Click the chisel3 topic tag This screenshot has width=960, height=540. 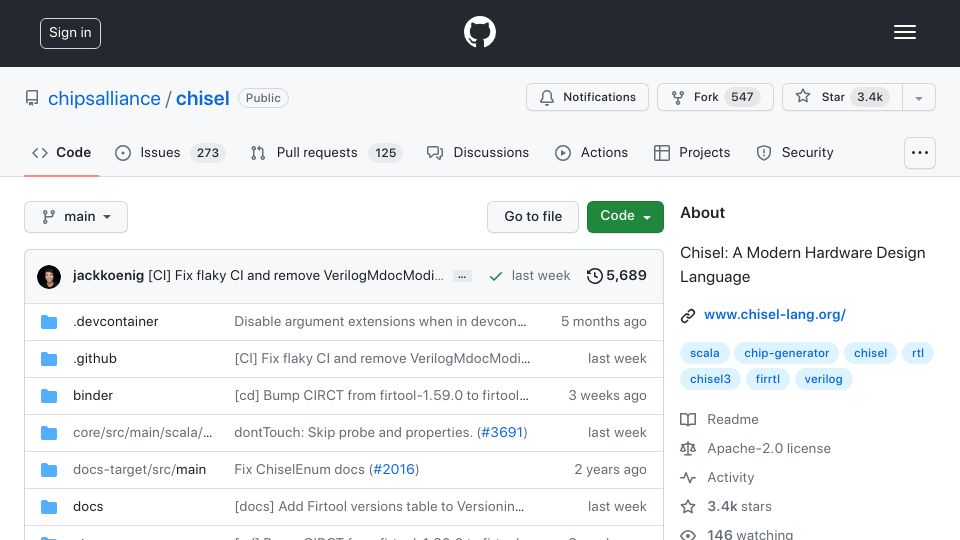[x=710, y=379]
